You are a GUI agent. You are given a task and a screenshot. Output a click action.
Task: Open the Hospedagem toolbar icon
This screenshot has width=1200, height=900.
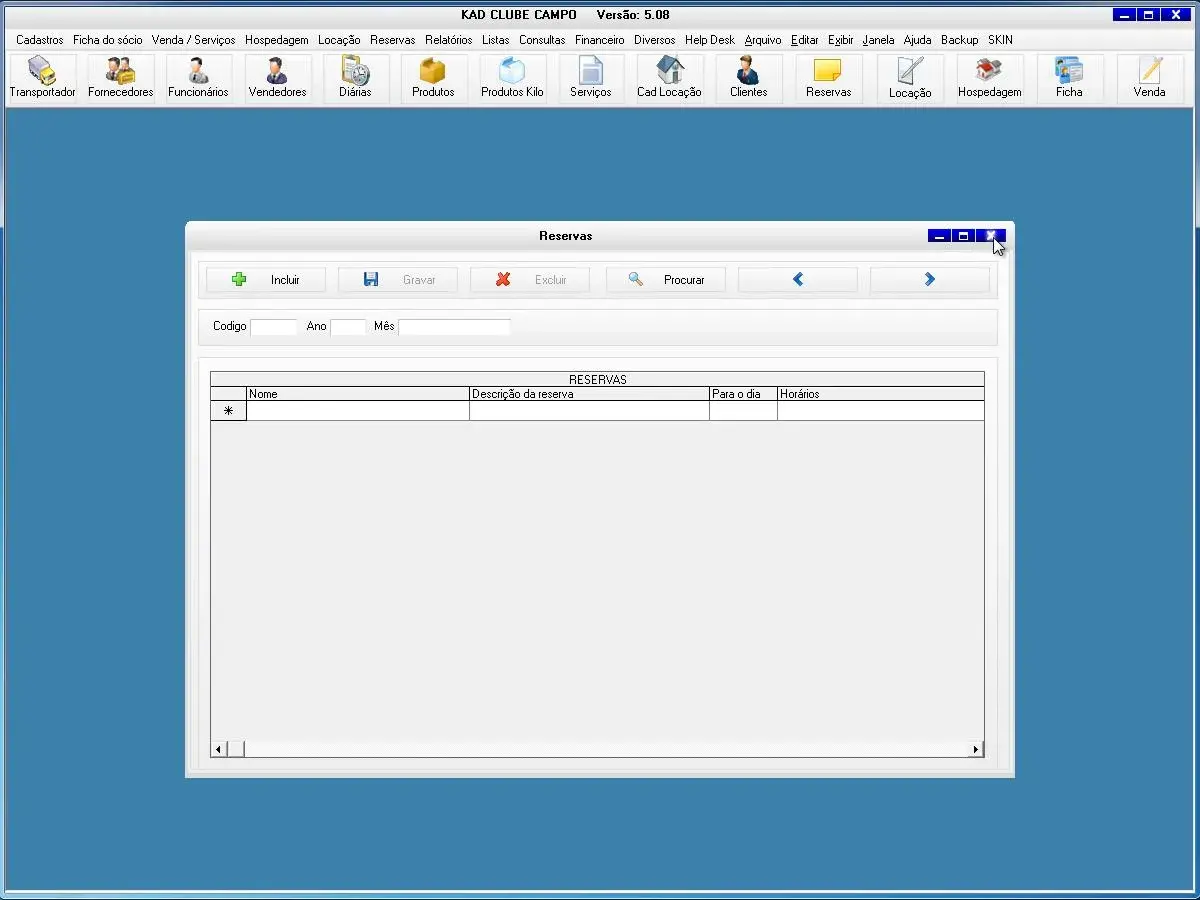[989, 78]
